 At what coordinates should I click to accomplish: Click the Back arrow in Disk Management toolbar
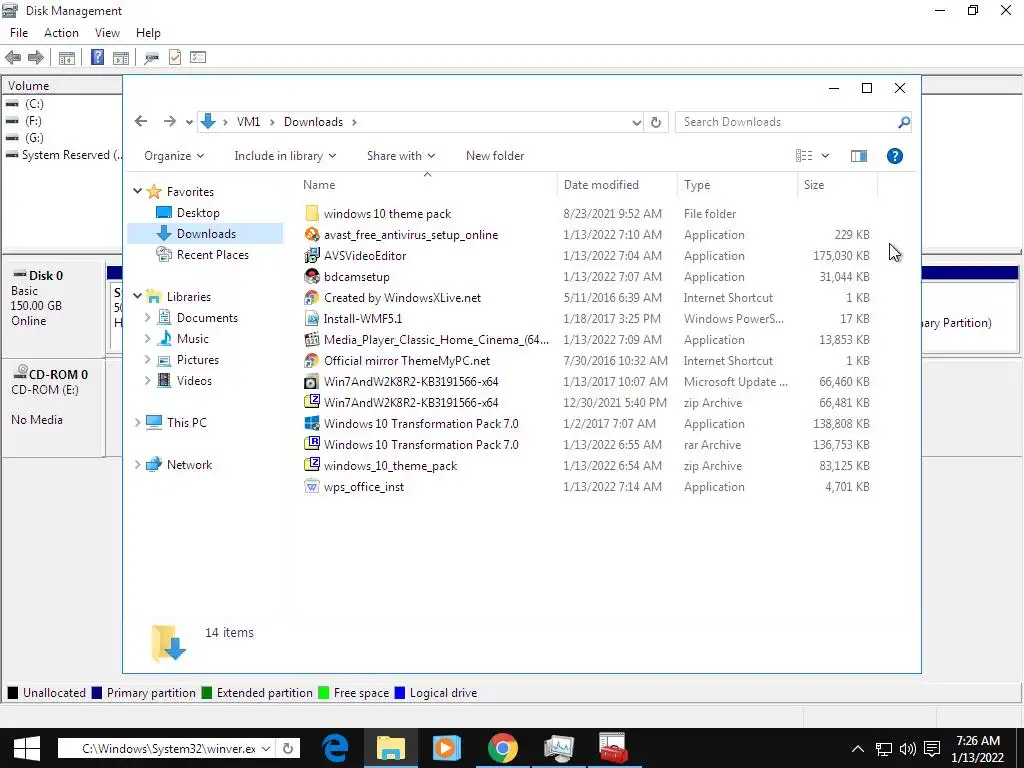[x=13, y=57]
